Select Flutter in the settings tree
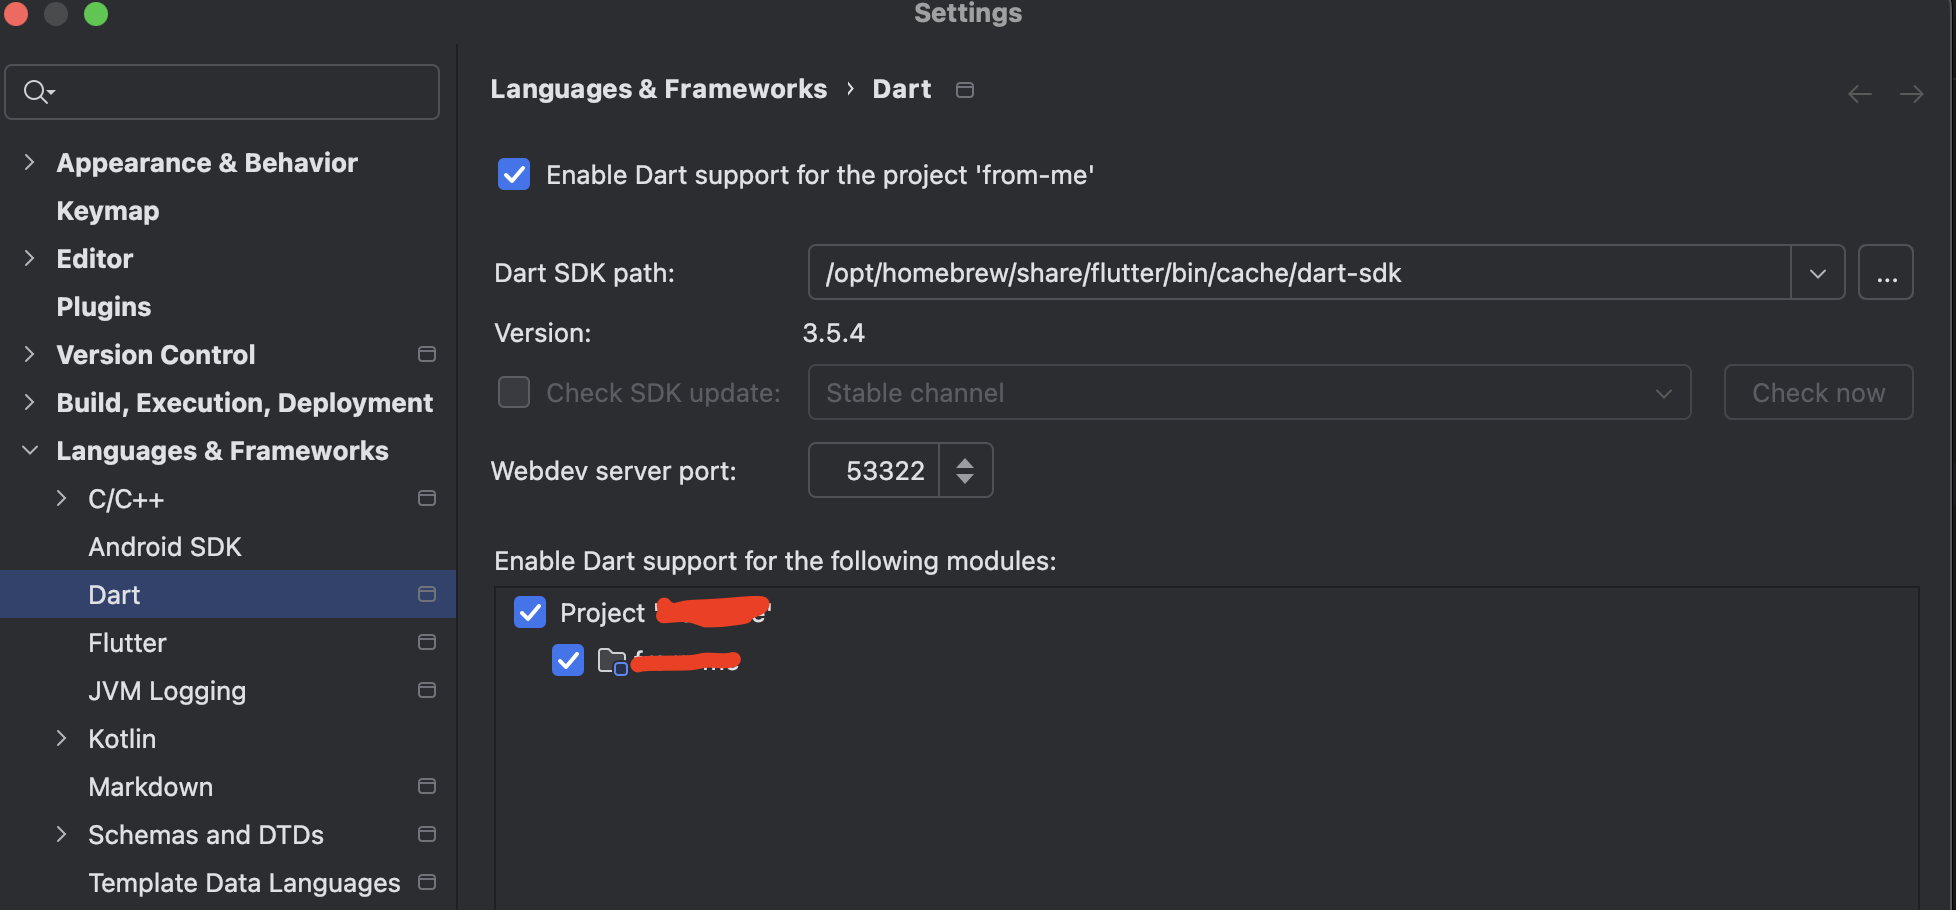 (127, 642)
